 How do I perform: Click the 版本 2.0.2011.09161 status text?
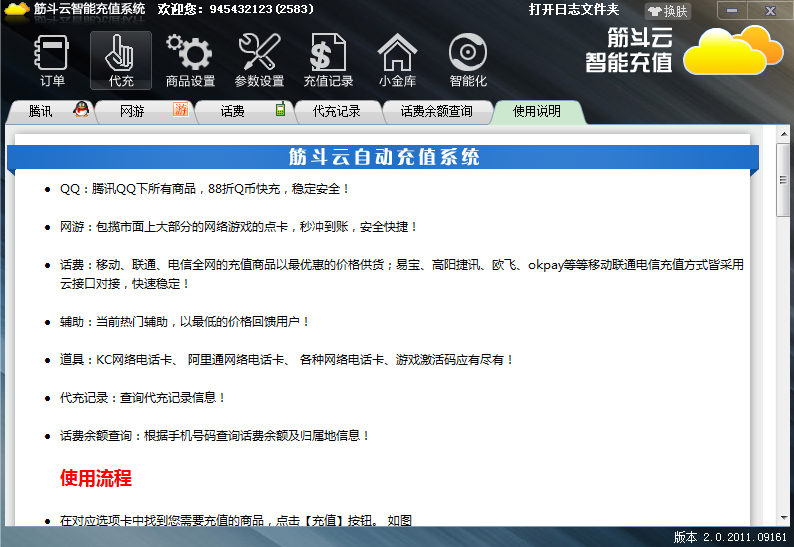730,537
